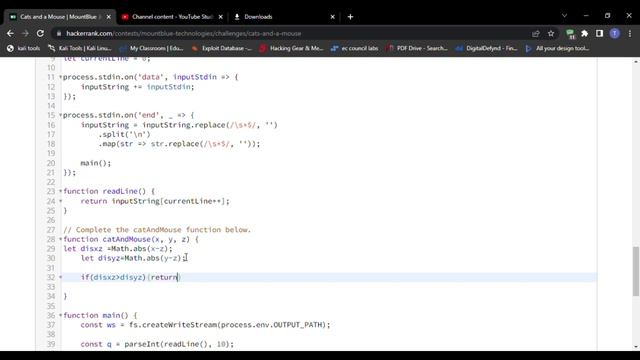Viewport: 640px width, 360px height.
Task: Click the page vertical scrollbar thumb
Action: coord(636,271)
